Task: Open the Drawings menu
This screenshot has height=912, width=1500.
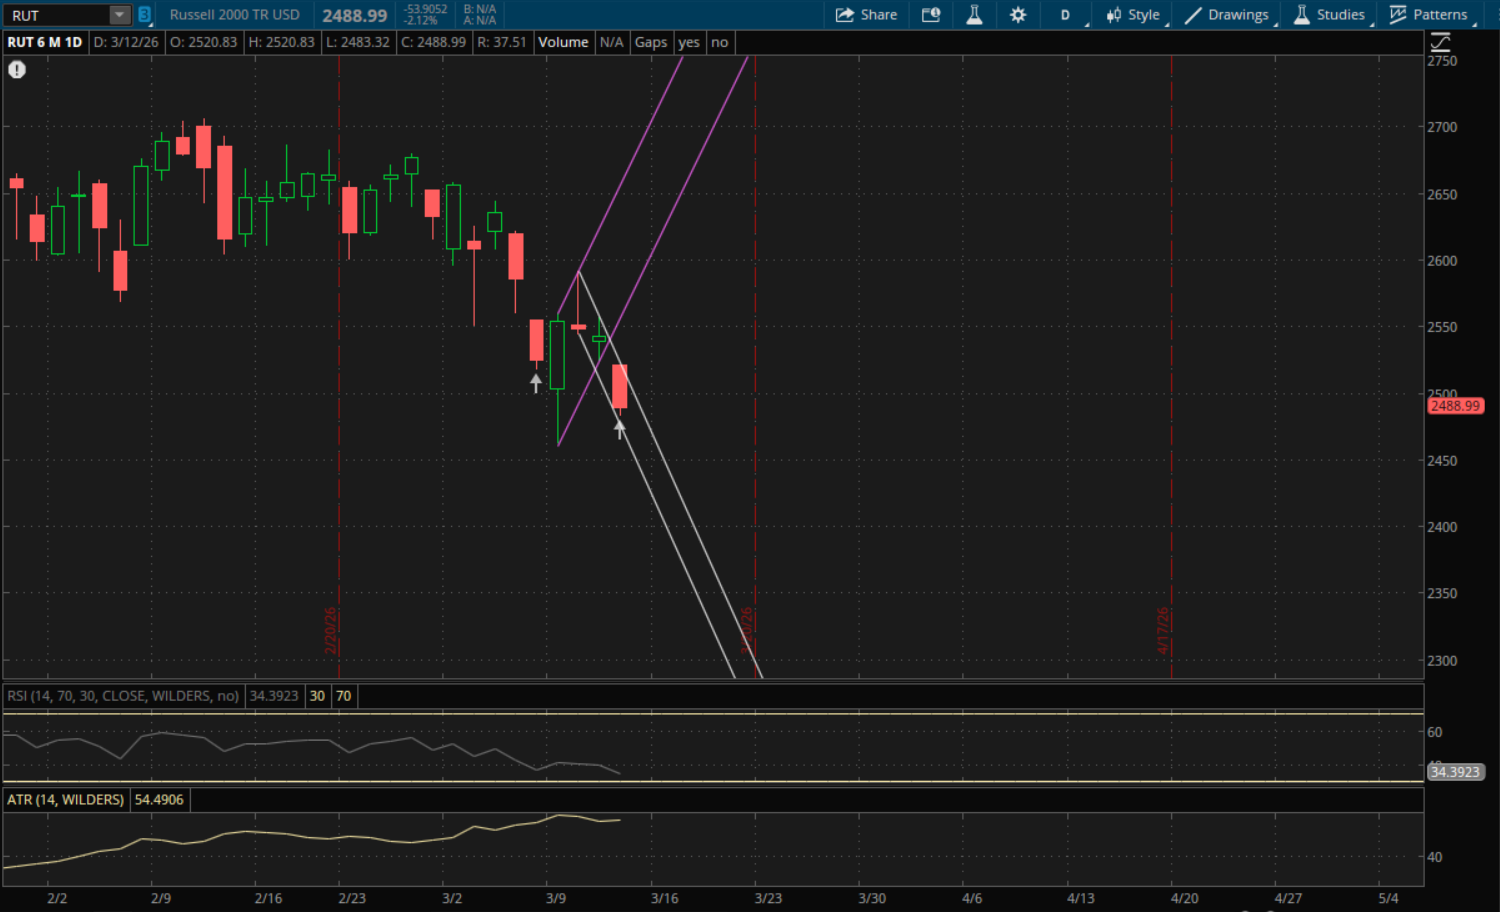Action: click(x=1228, y=15)
